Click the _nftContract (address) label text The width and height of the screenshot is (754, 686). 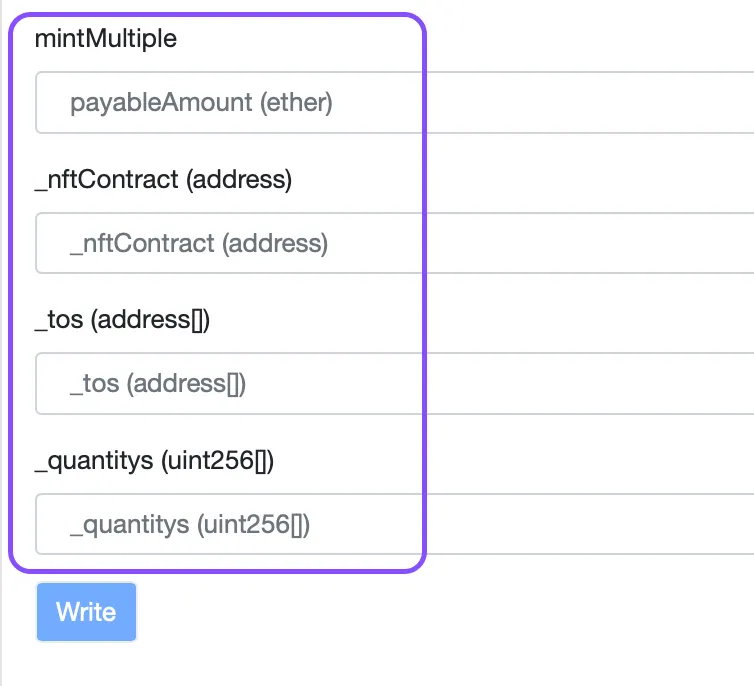(163, 180)
